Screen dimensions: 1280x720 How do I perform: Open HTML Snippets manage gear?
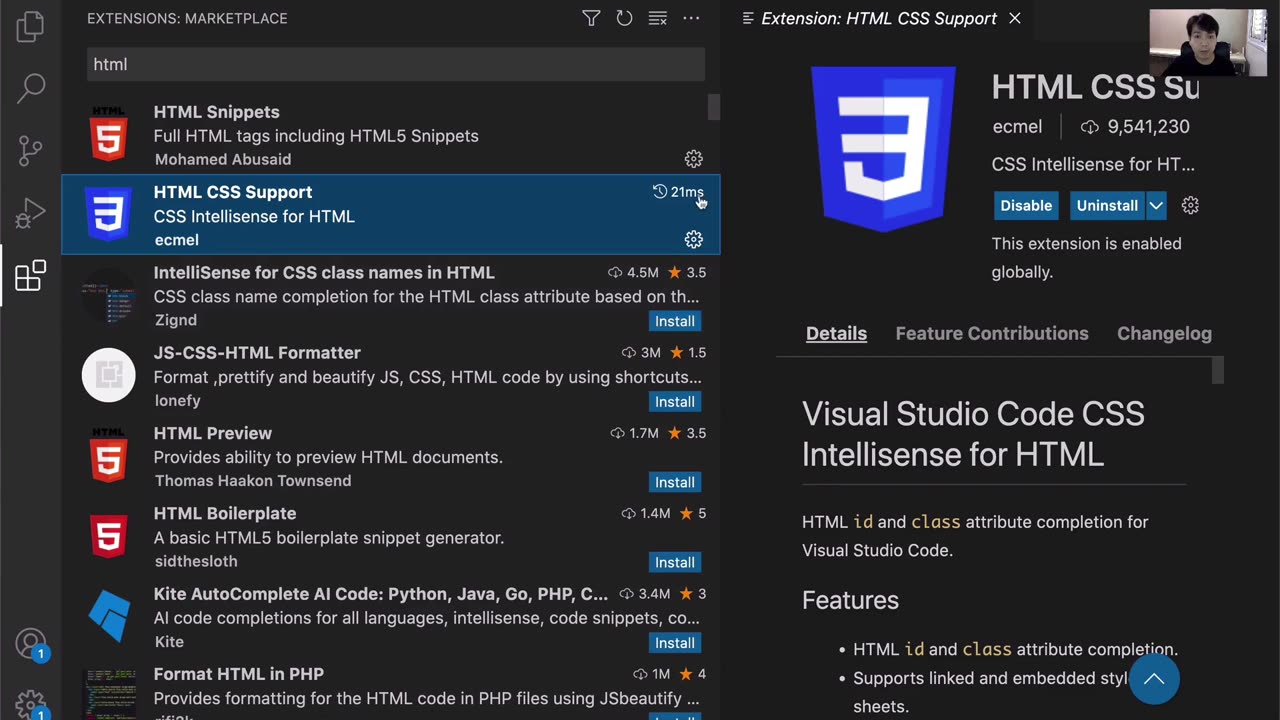click(693, 159)
